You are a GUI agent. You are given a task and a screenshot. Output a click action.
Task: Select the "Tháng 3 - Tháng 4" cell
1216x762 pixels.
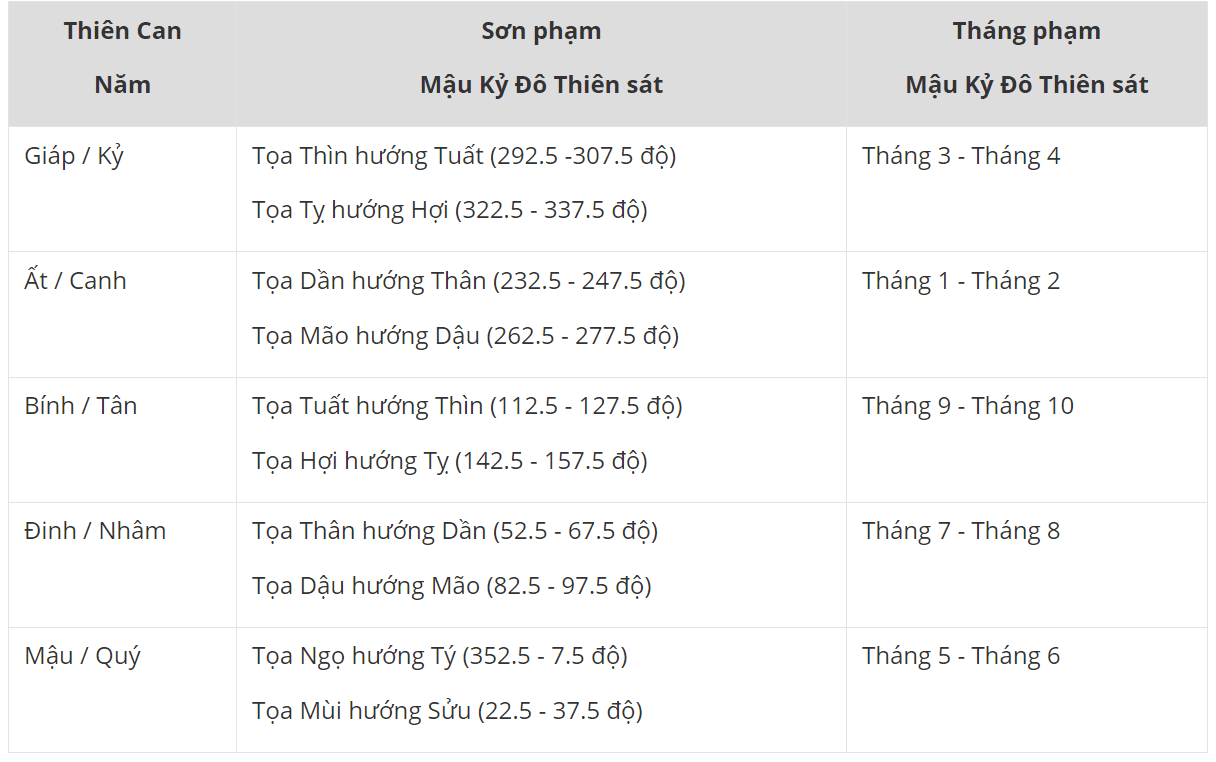pos(961,156)
